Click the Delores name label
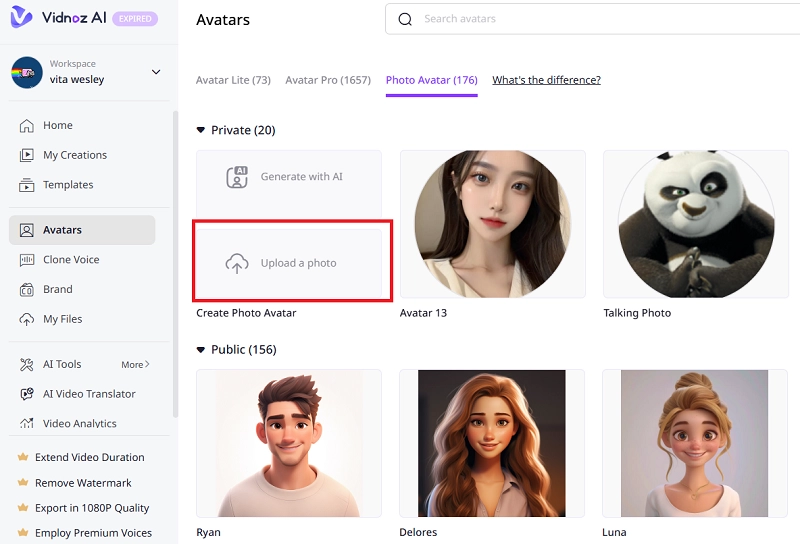Viewport: 800px width, 544px height. coord(418,532)
